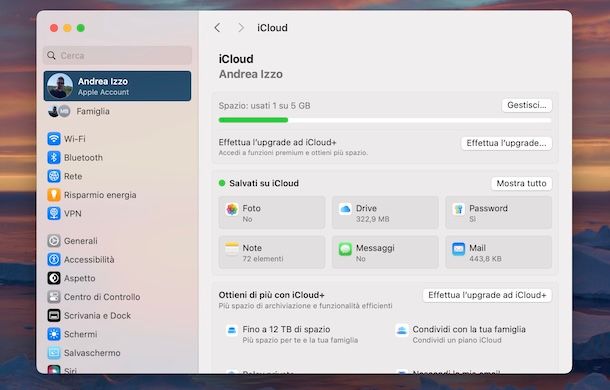The height and width of the screenshot is (390, 610).
Task: Open the VPN icon in sidebar
Action: click(x=54, y=213)
